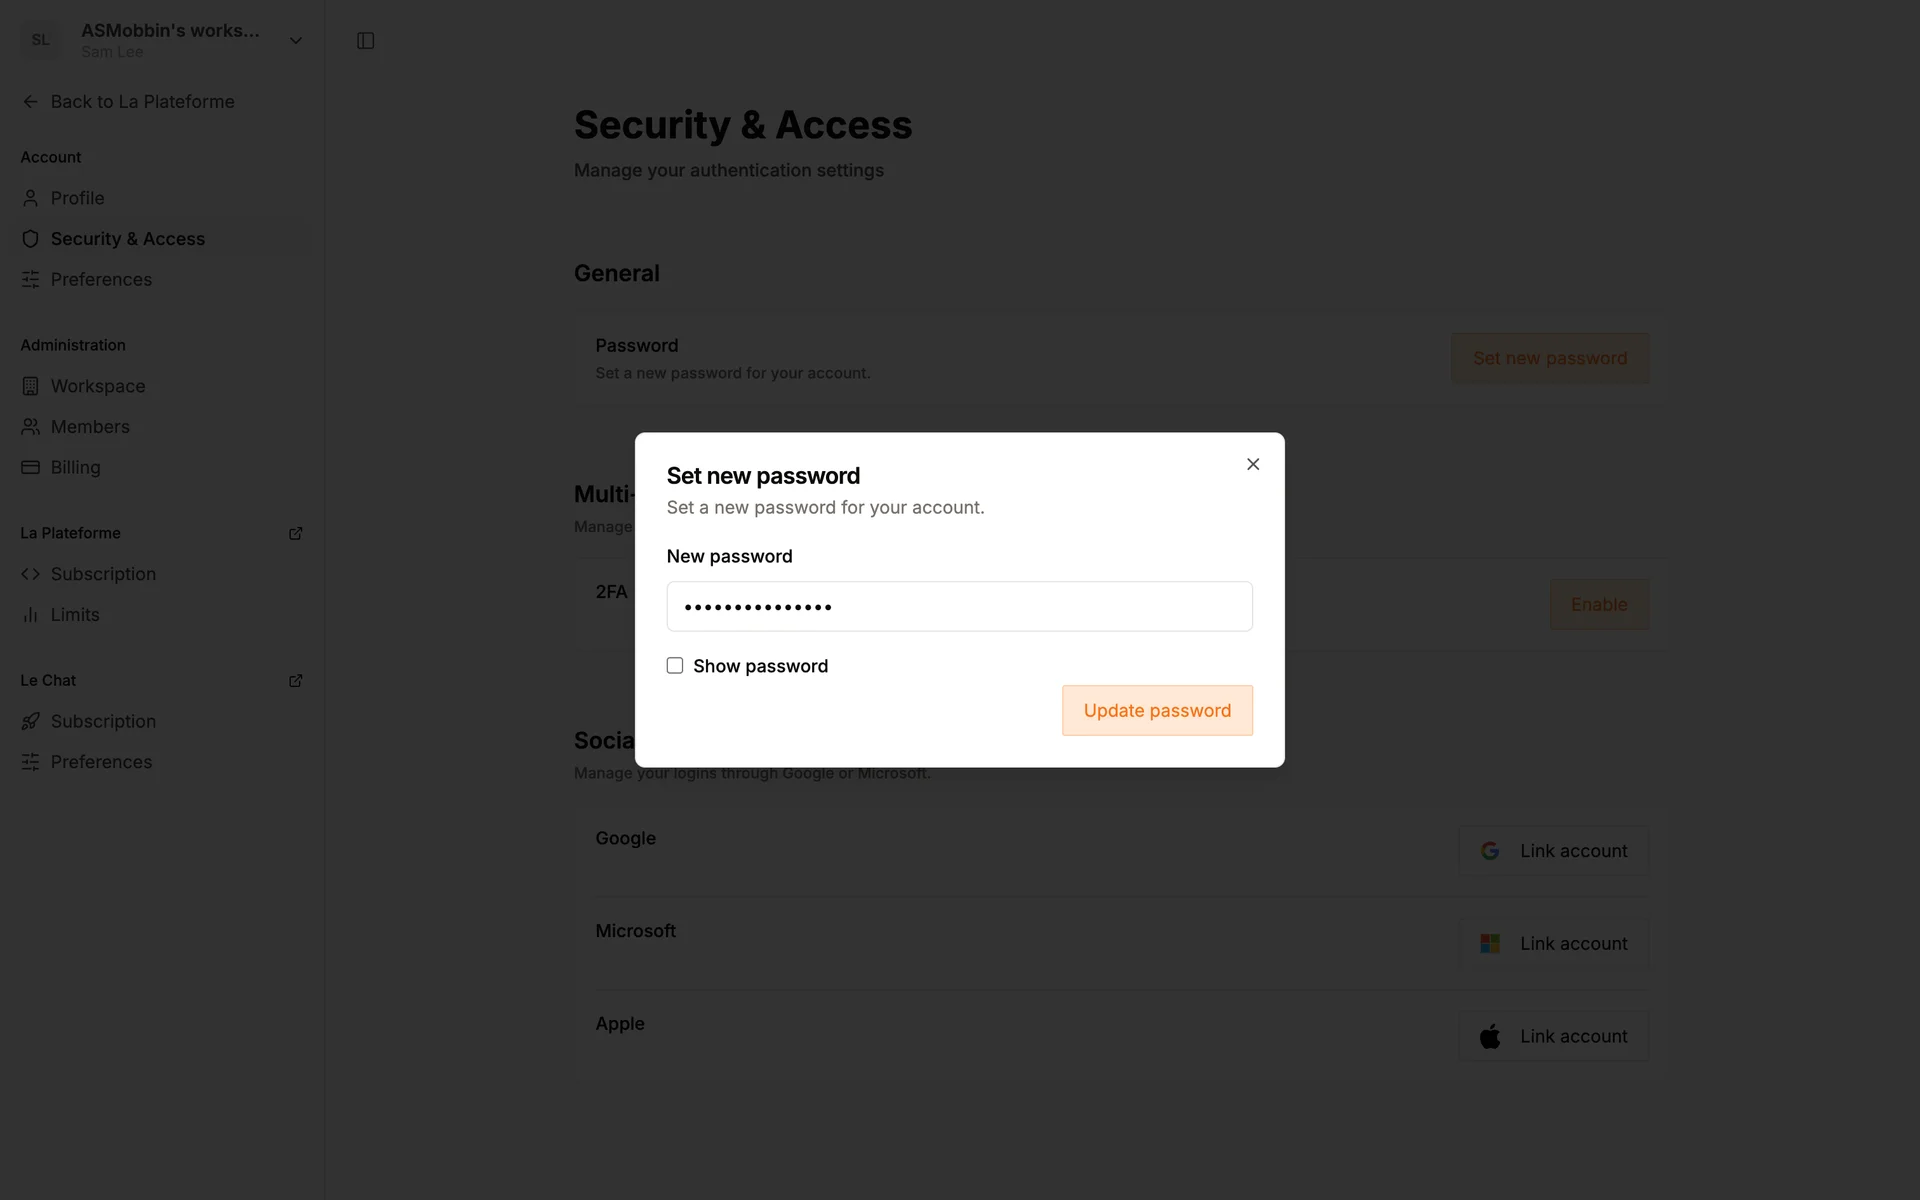Click the Microsoft logo icon
The width and height of the screenshot is (1920, 1200).
(x=1490, y=944)
